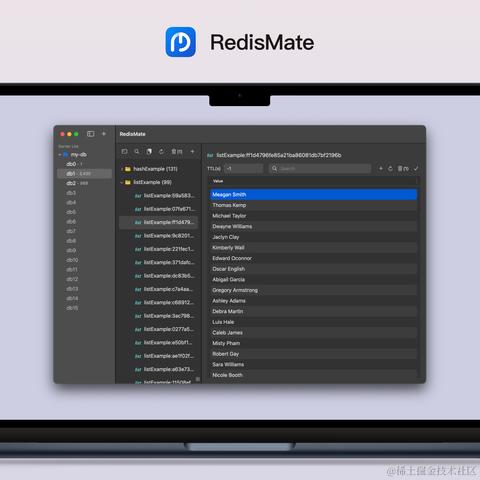
Task: Select the Thomas Kemp row
Action: [x=313, y=205]
